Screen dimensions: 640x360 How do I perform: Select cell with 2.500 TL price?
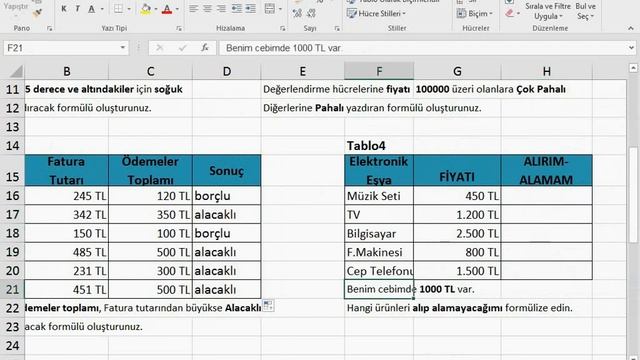click(x=457, y=233)
